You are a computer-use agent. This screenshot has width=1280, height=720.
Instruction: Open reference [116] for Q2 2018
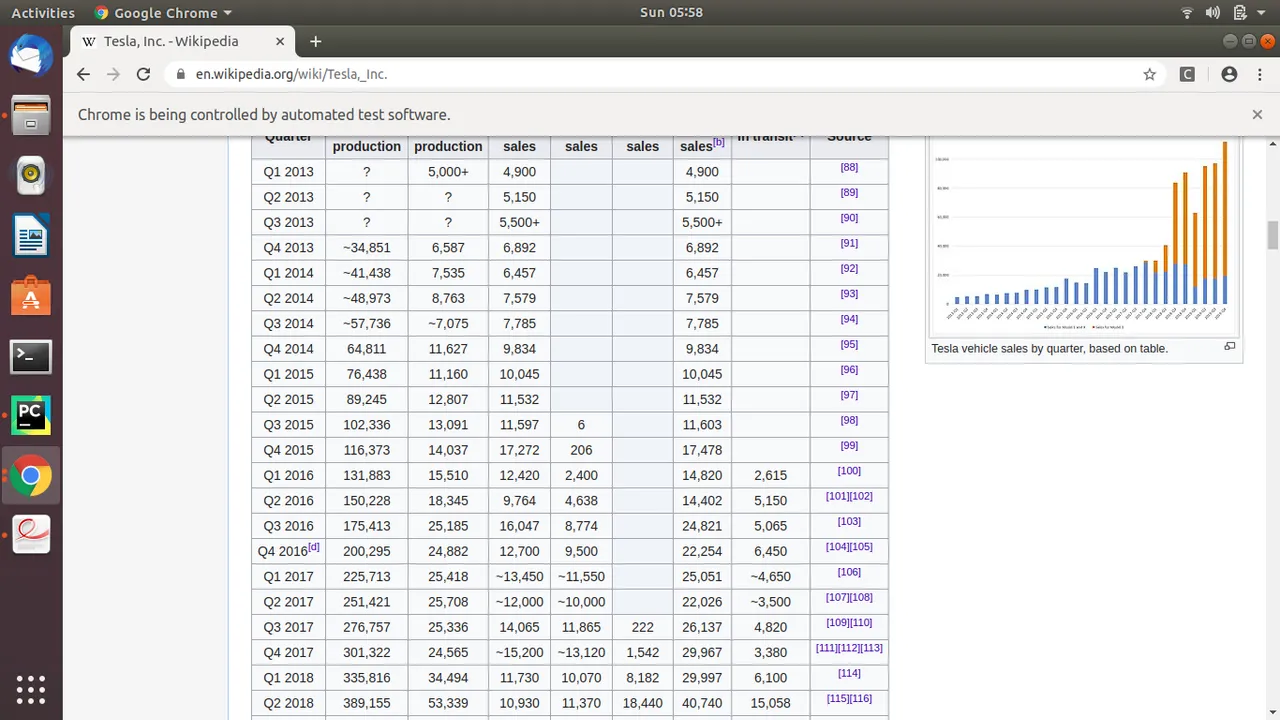(x=861, y=699)
